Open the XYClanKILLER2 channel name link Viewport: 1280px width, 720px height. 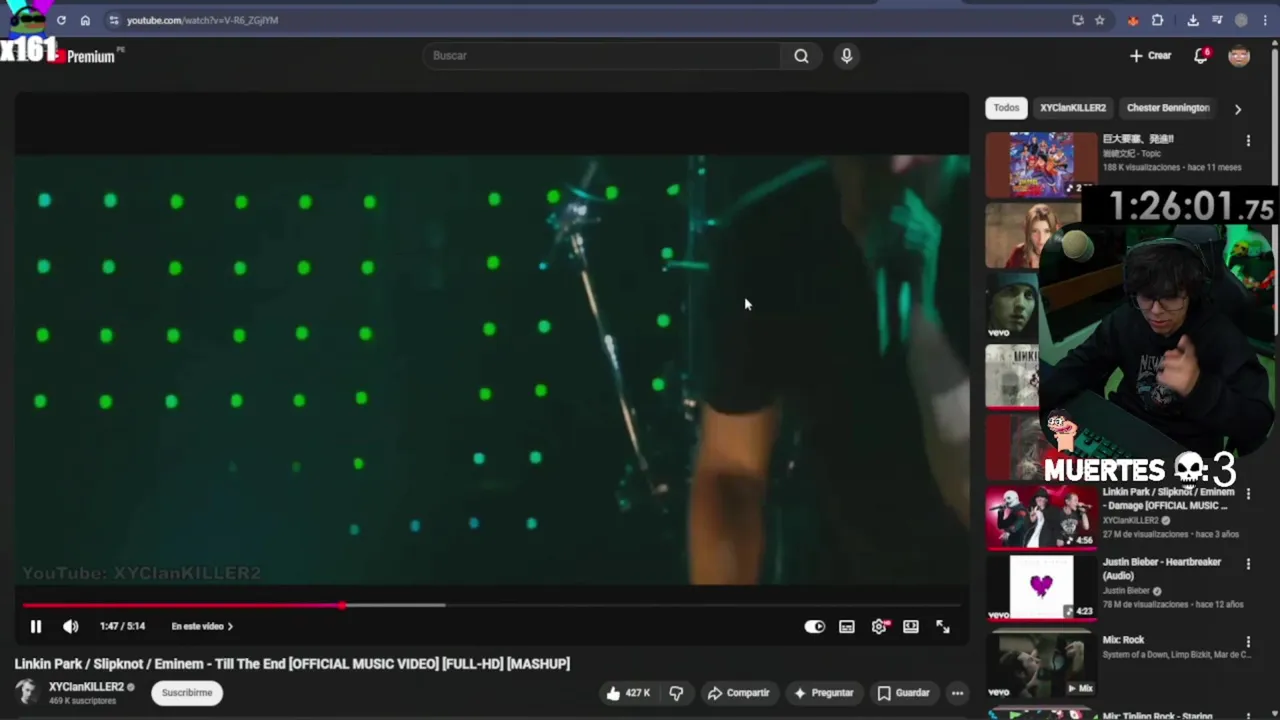pyautogui.click(x=86, y=687)
